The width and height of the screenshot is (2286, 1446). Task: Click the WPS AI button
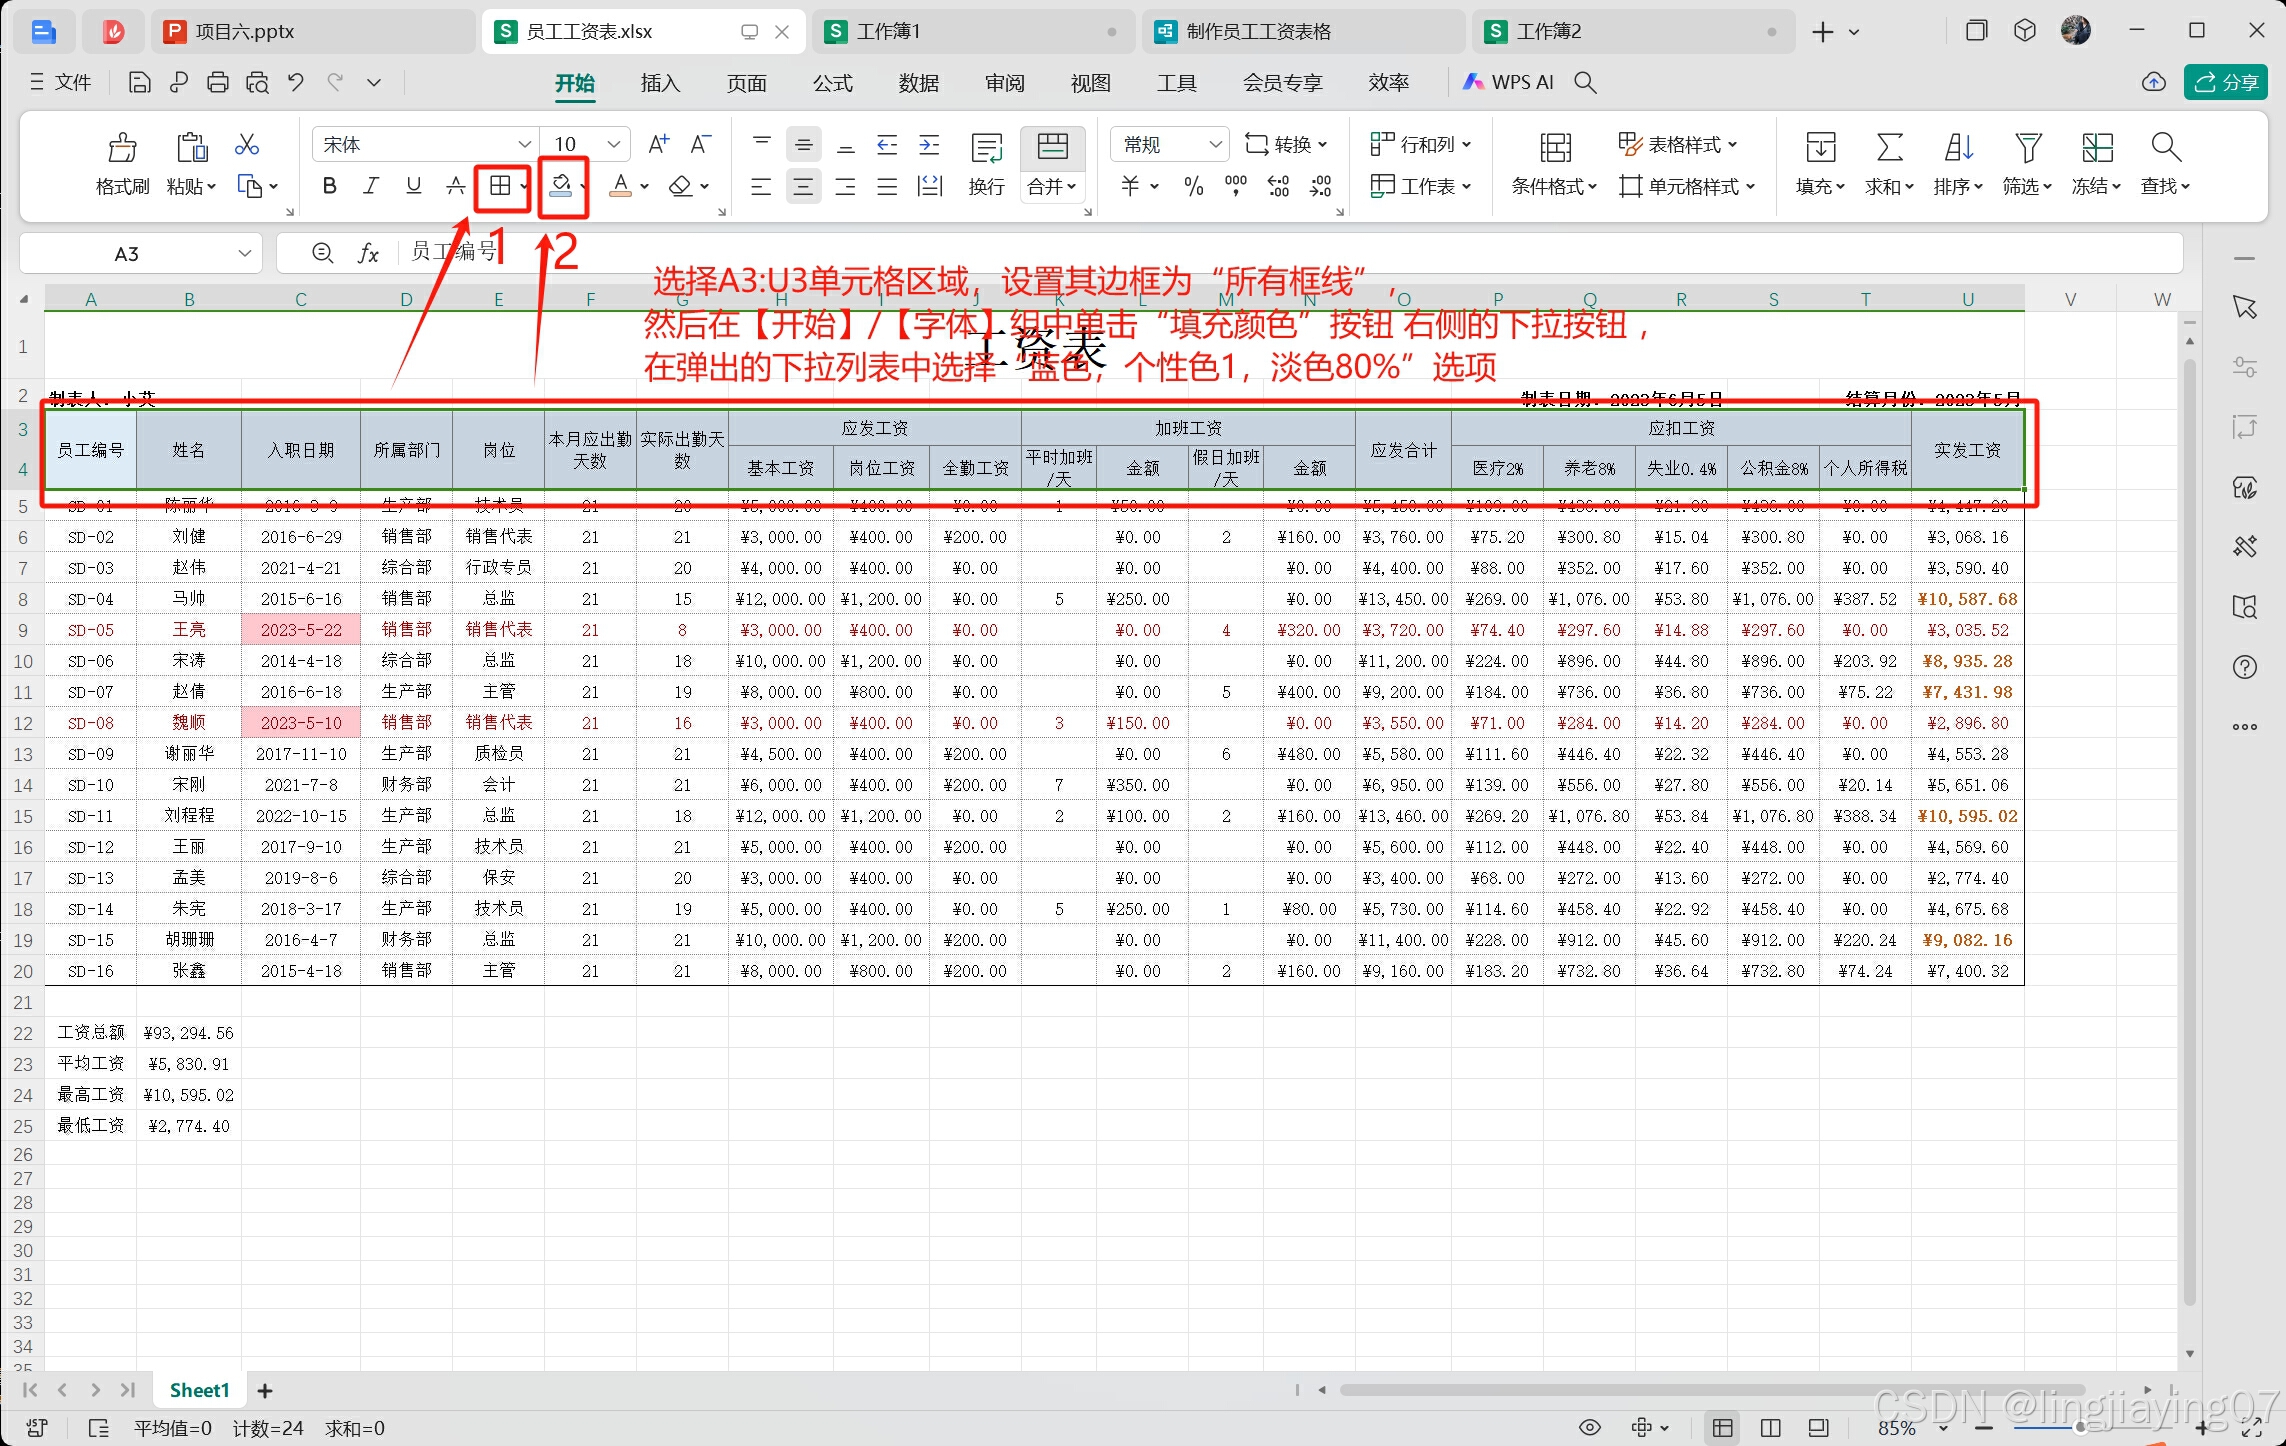pyautogui.click(x=1509, y=83)
